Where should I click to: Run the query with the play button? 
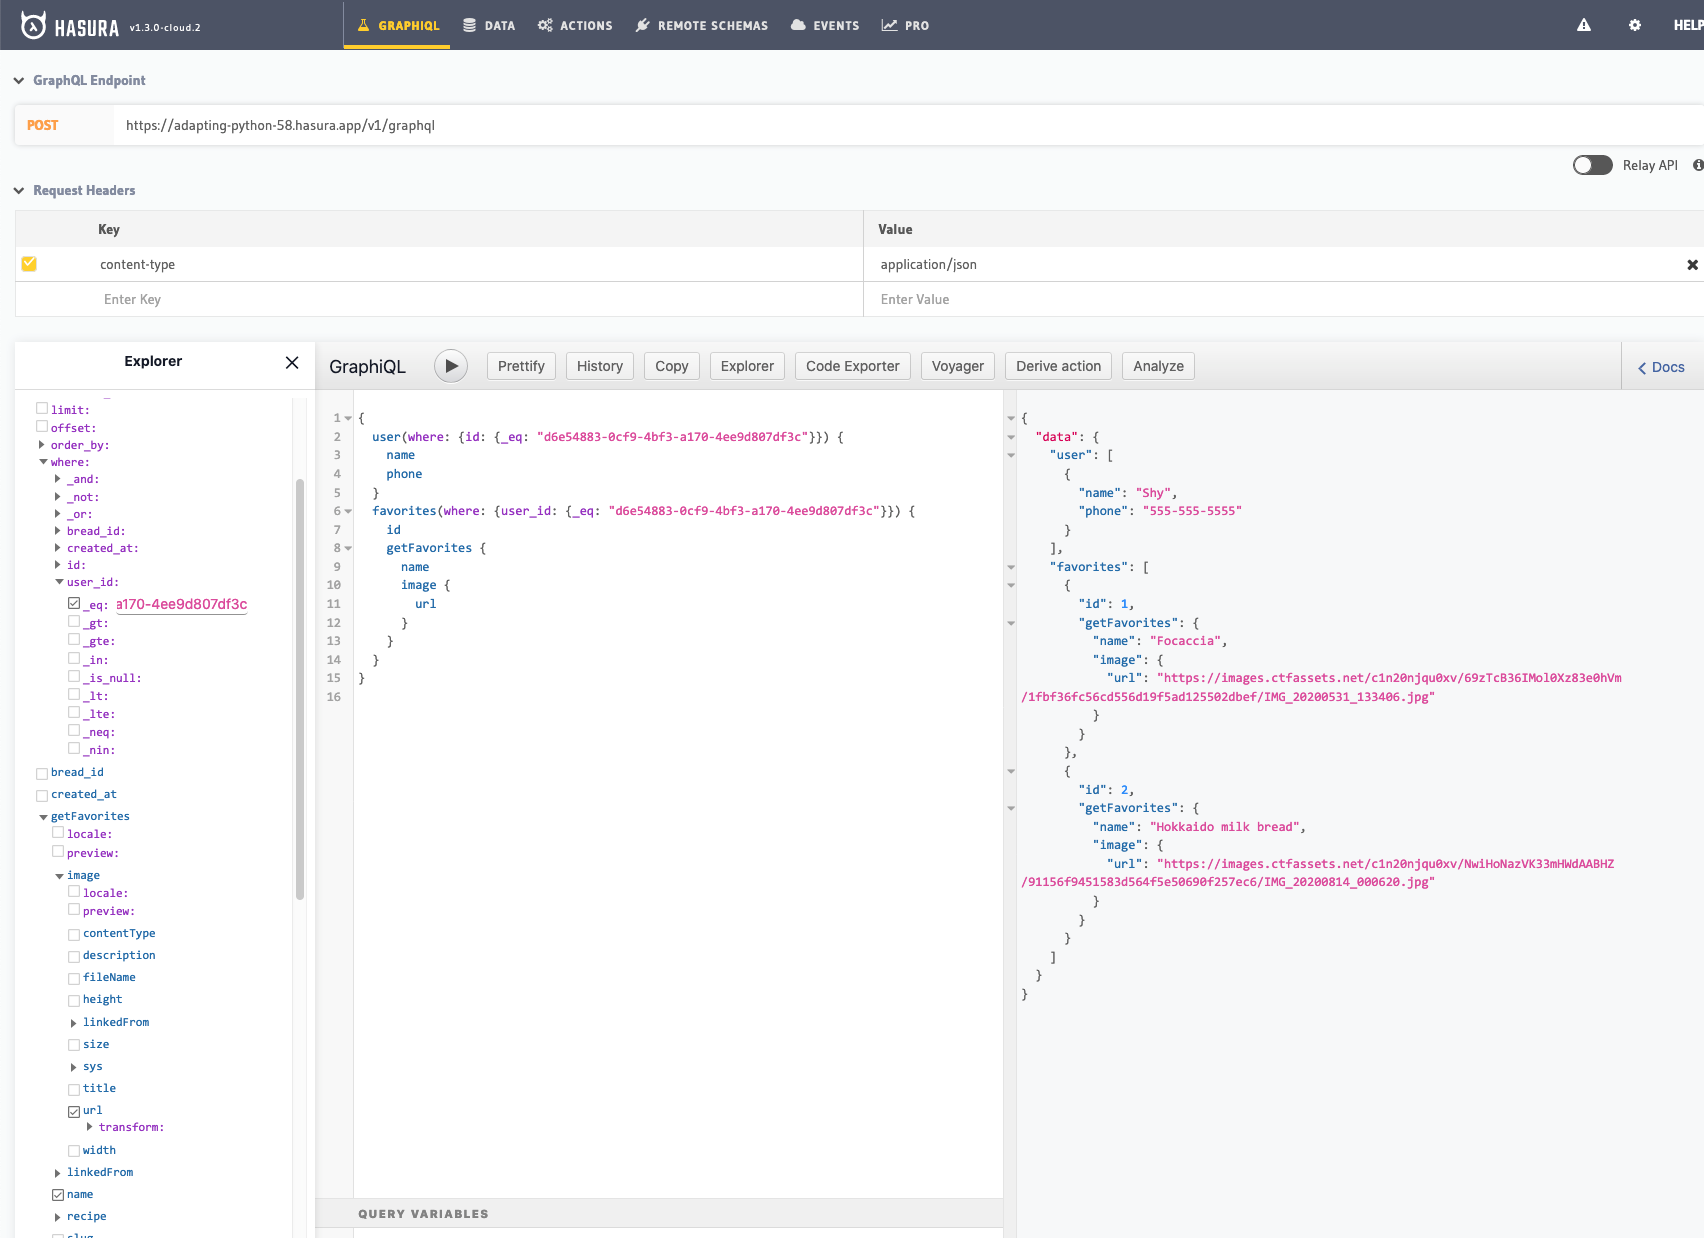[x=451, y=366]
